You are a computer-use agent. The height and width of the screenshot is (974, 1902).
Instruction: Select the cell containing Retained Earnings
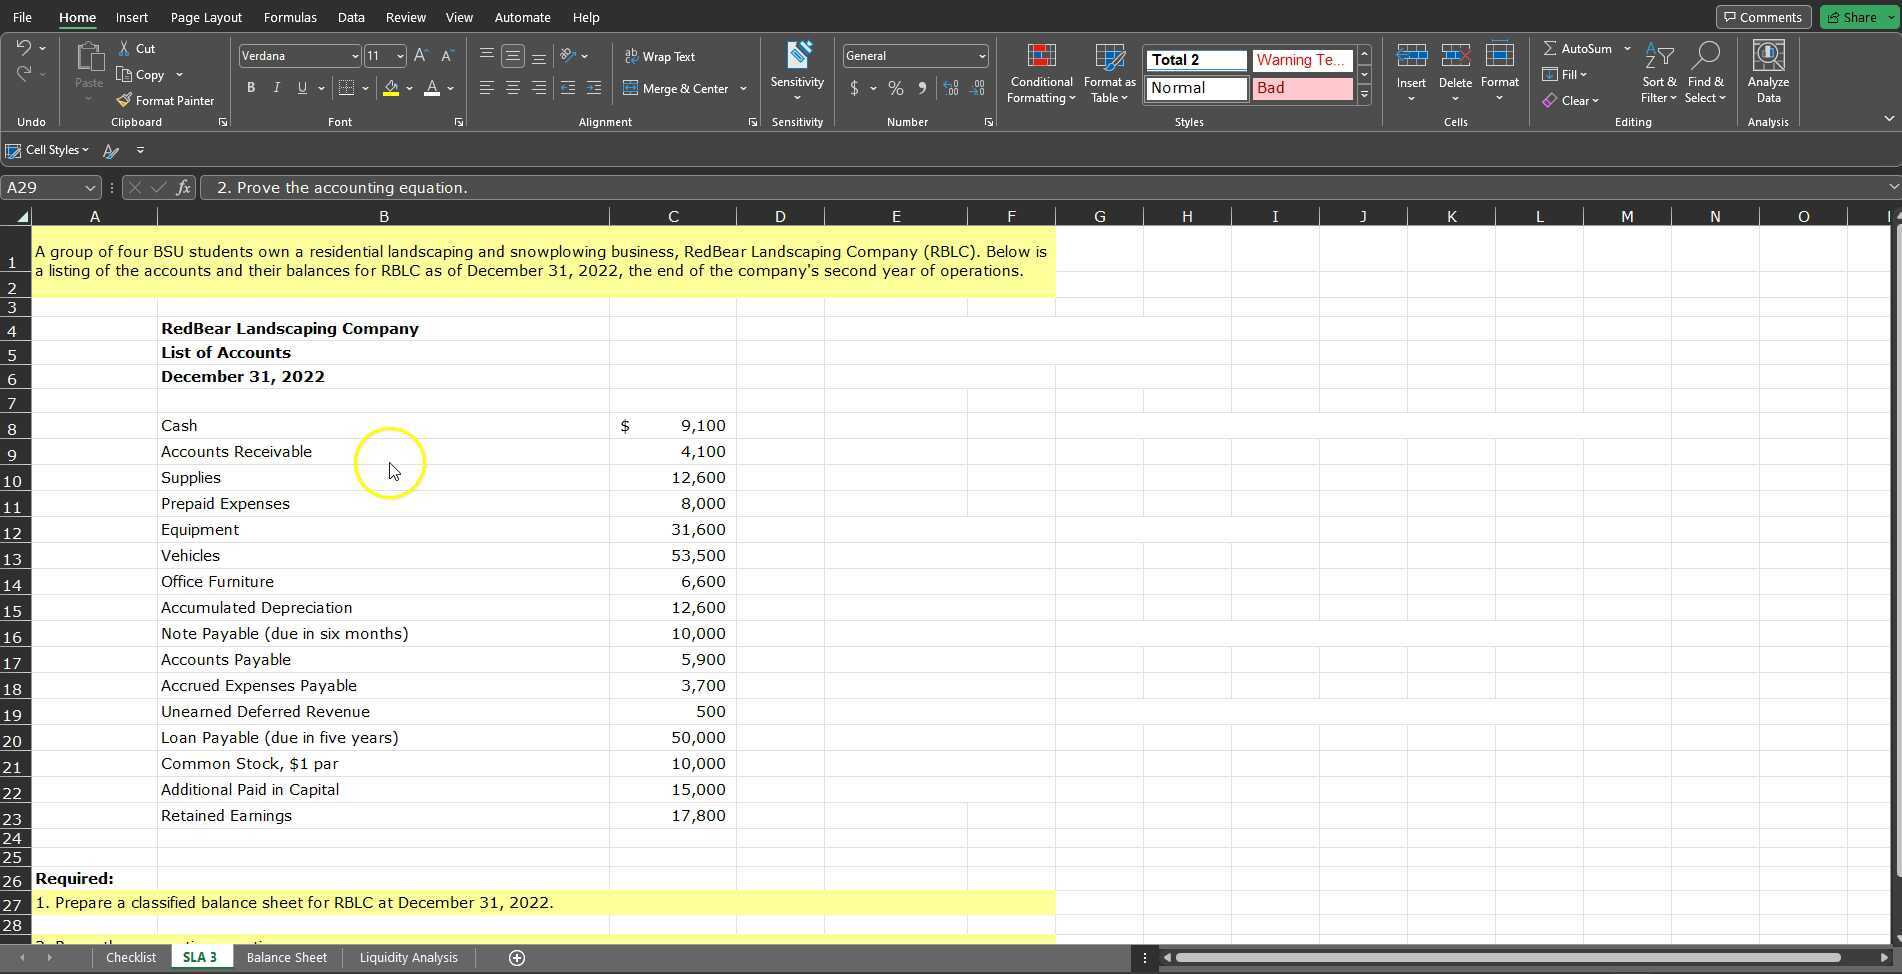click(x=226, y=816)
